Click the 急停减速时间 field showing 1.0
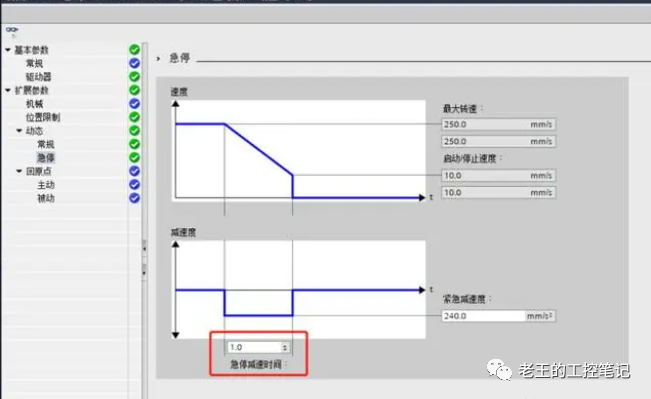The width and height of the screenshot is (651, 399). (x=258, y=347)
